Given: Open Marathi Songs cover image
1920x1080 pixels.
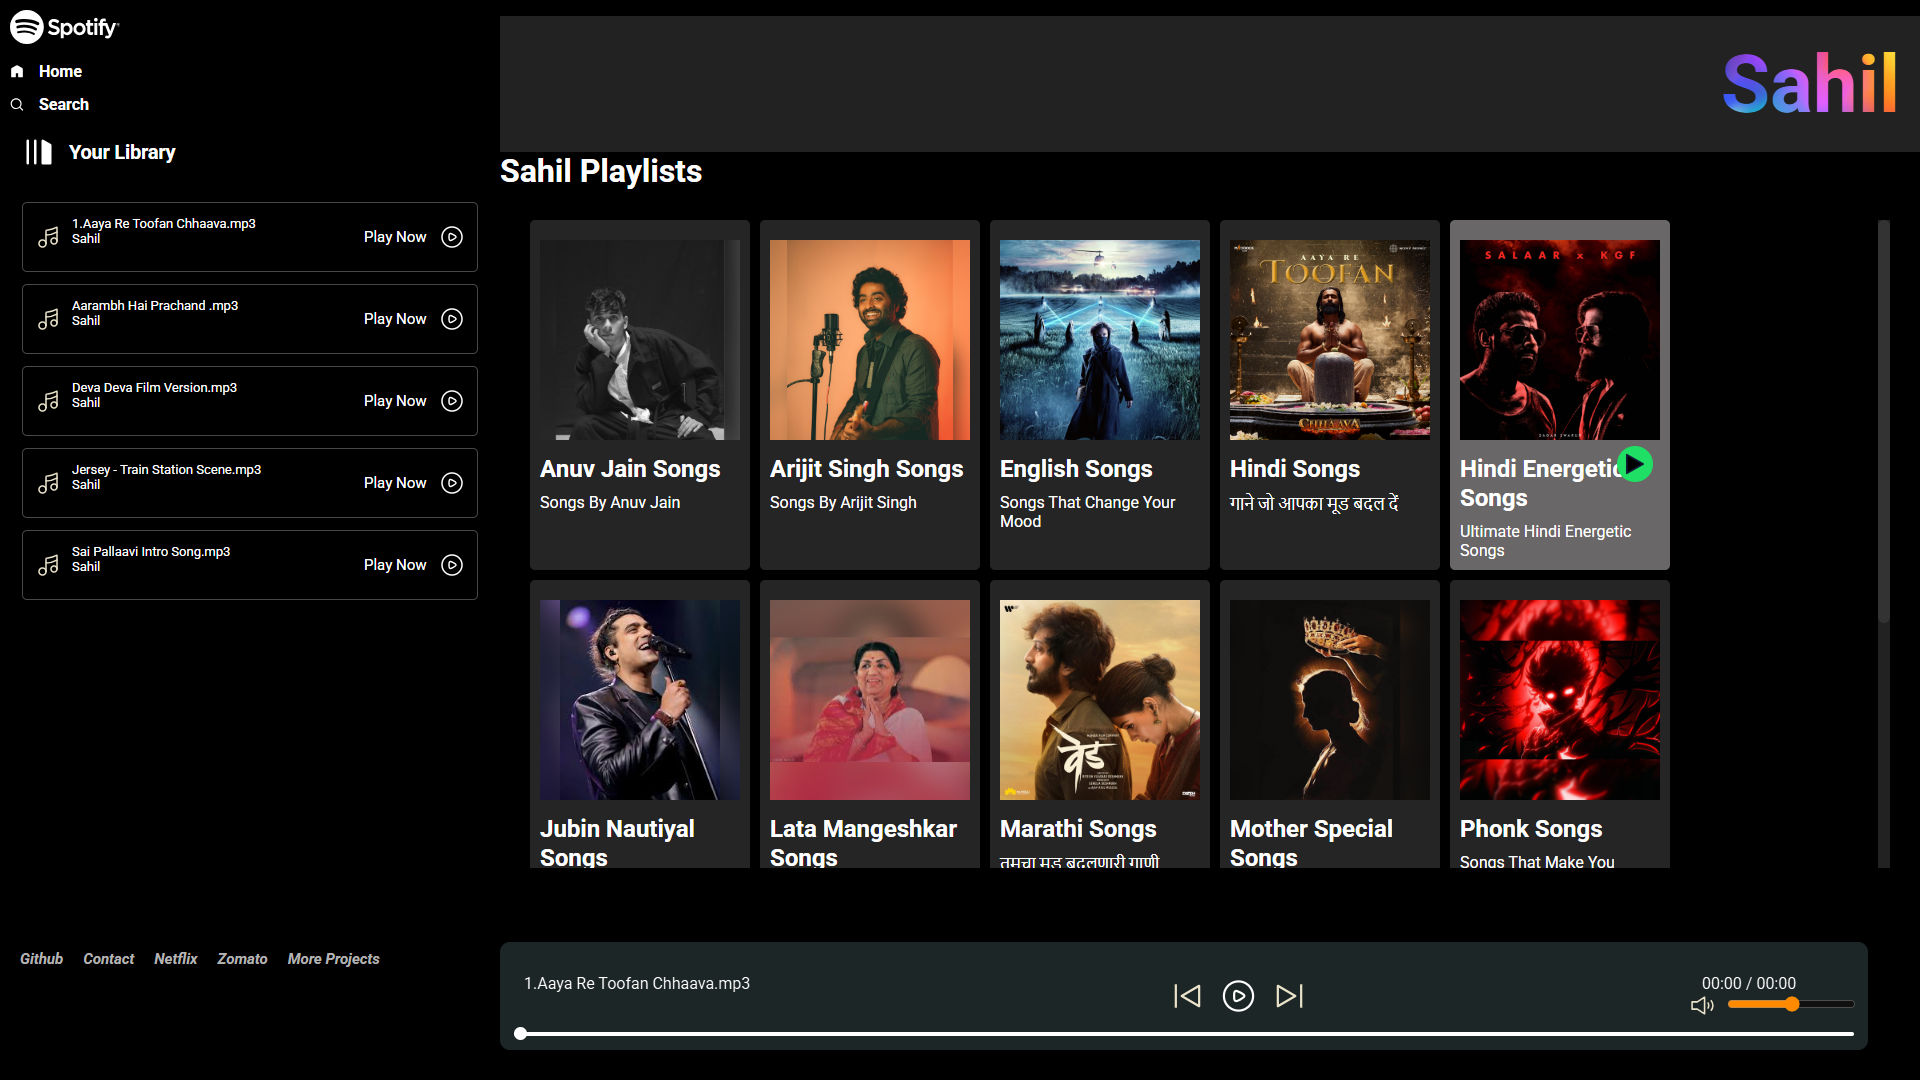Looking at the screenshot, I should click(x=1100, y=700).
